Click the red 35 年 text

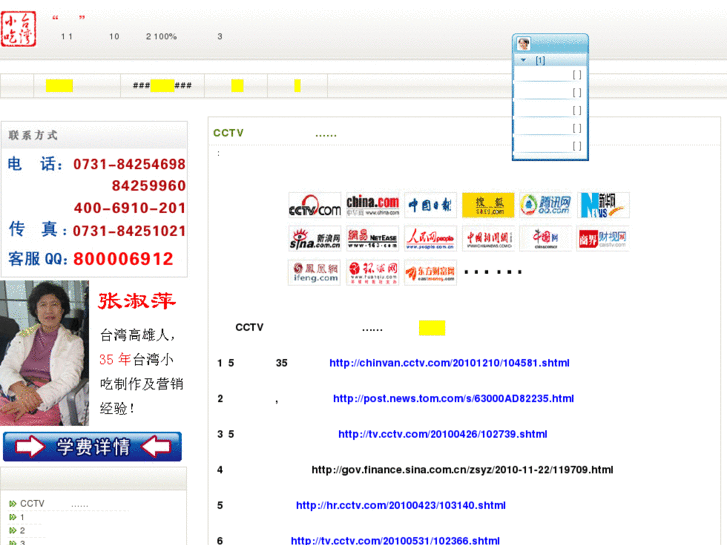pyautogui.click(x=115, y=359)
